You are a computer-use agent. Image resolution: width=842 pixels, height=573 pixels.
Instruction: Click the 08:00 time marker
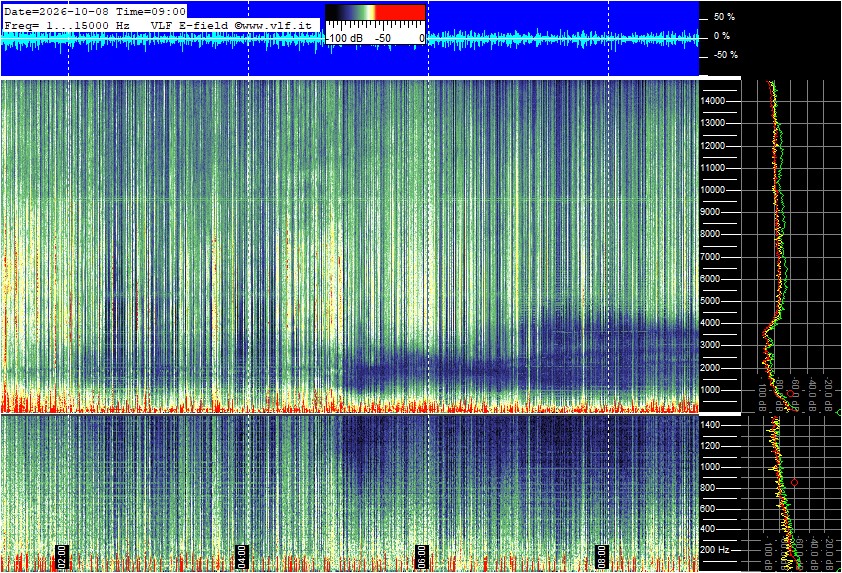[x=602, y=557]
